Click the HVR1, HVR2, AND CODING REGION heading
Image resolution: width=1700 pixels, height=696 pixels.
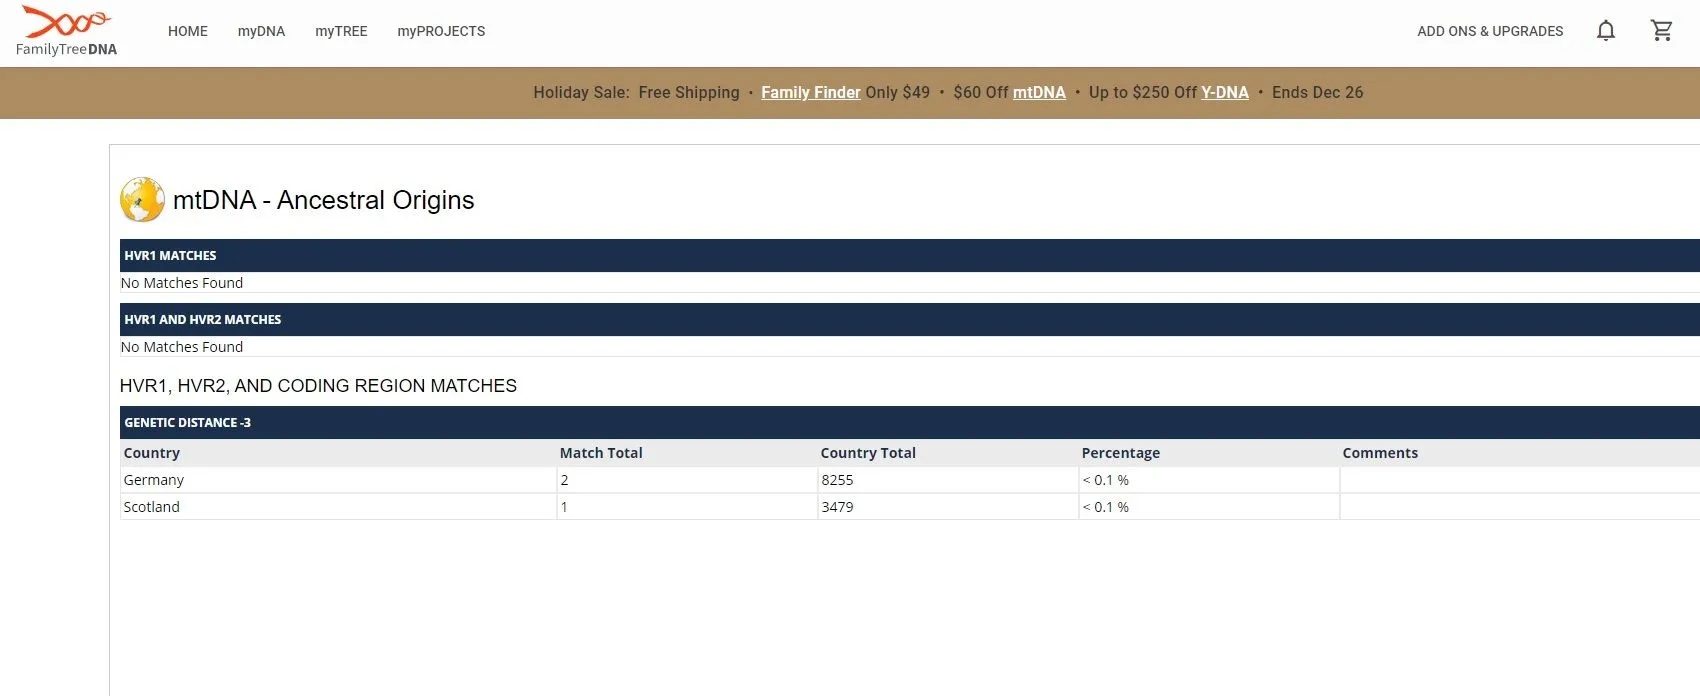coord(318,386)
